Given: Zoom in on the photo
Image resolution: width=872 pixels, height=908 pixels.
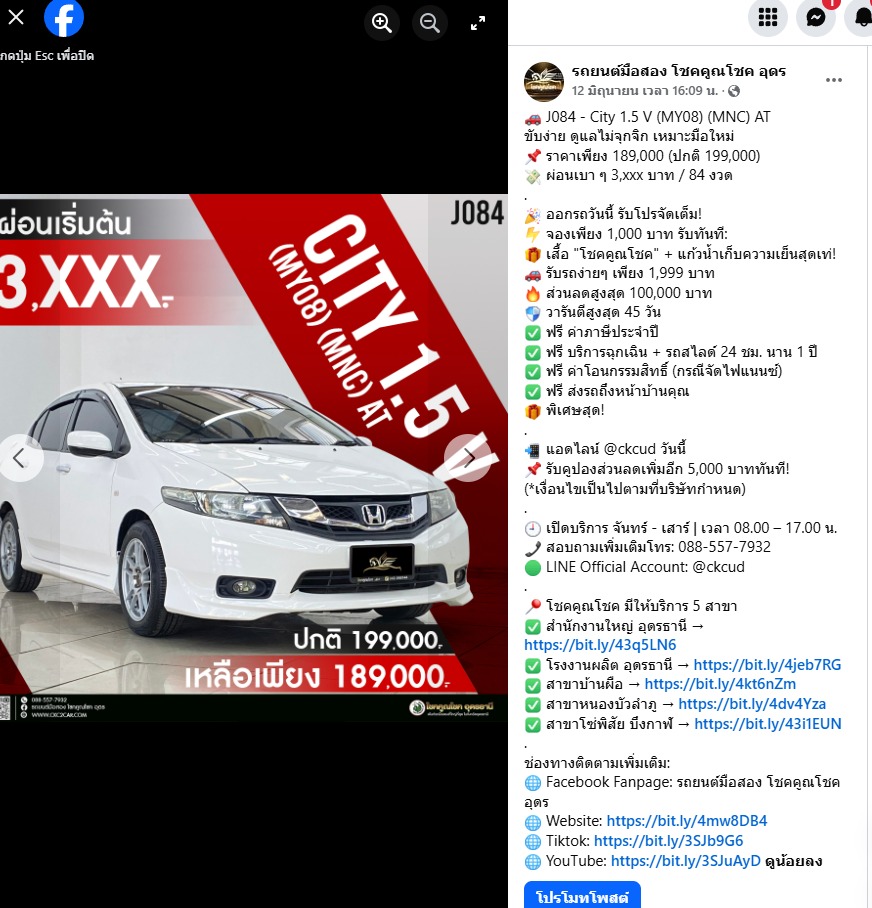Looking at the screenshot, I should (382, 22).
